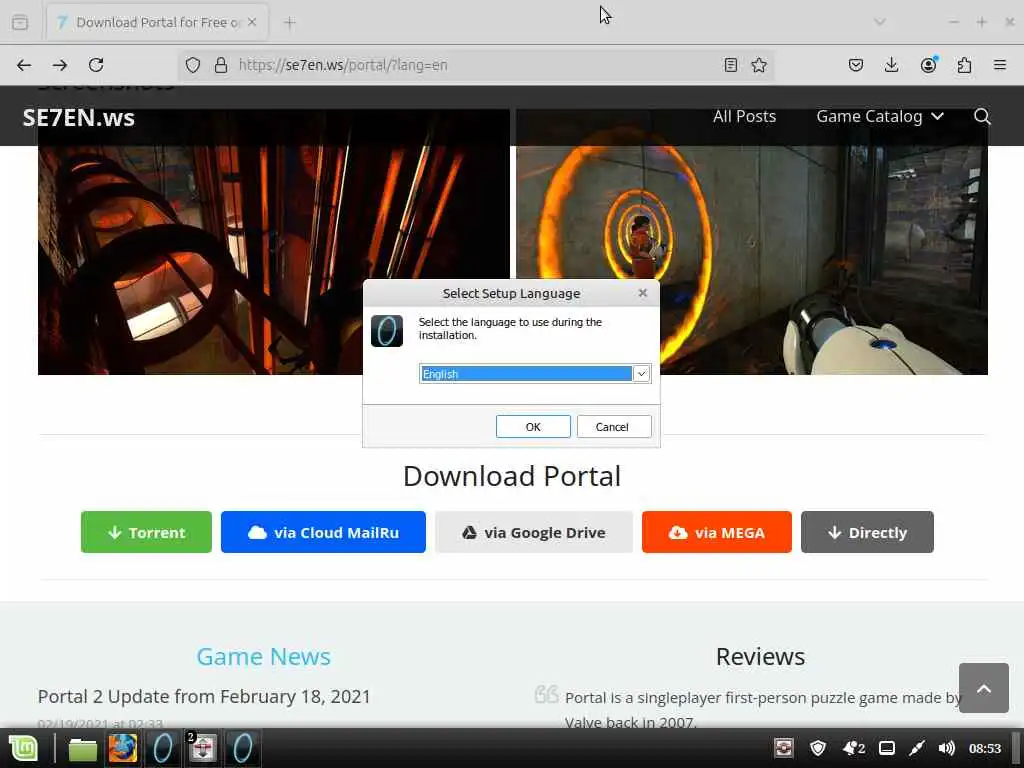Switch to Firefox in the taskbar
1024x768 pixels.
tap(123, 748)
